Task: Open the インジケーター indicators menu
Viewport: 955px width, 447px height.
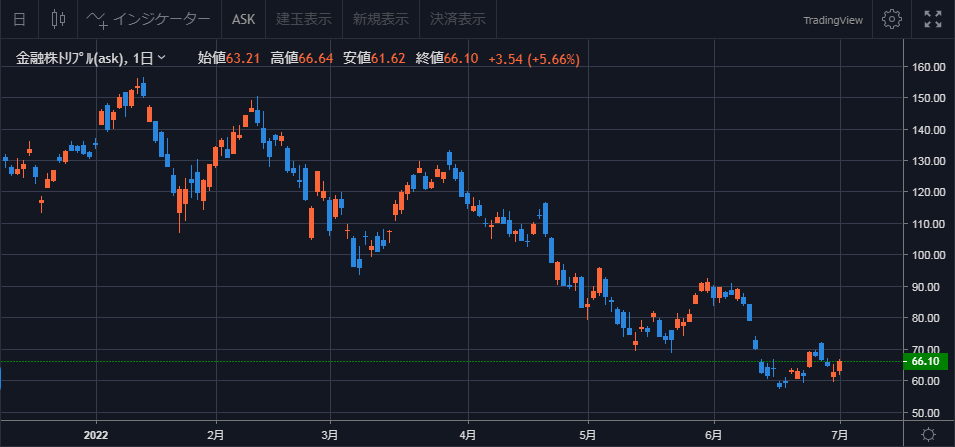Action: point(149,19)
